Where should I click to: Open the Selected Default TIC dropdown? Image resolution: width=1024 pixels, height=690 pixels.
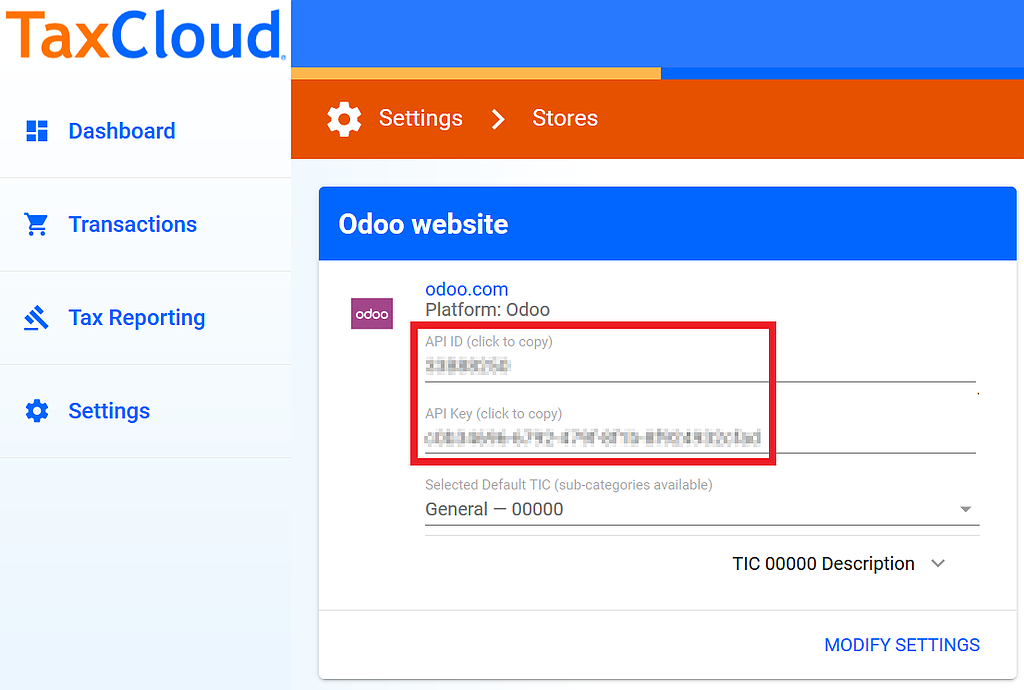pyautogui.click(x=700, y=509)
